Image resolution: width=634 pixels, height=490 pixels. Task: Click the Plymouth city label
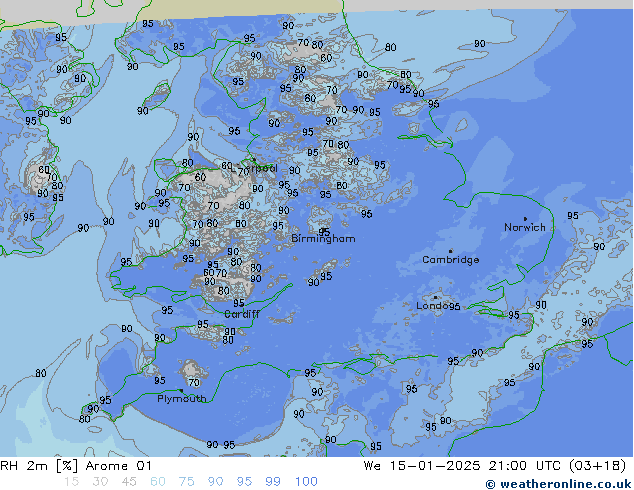click(182, 399)
